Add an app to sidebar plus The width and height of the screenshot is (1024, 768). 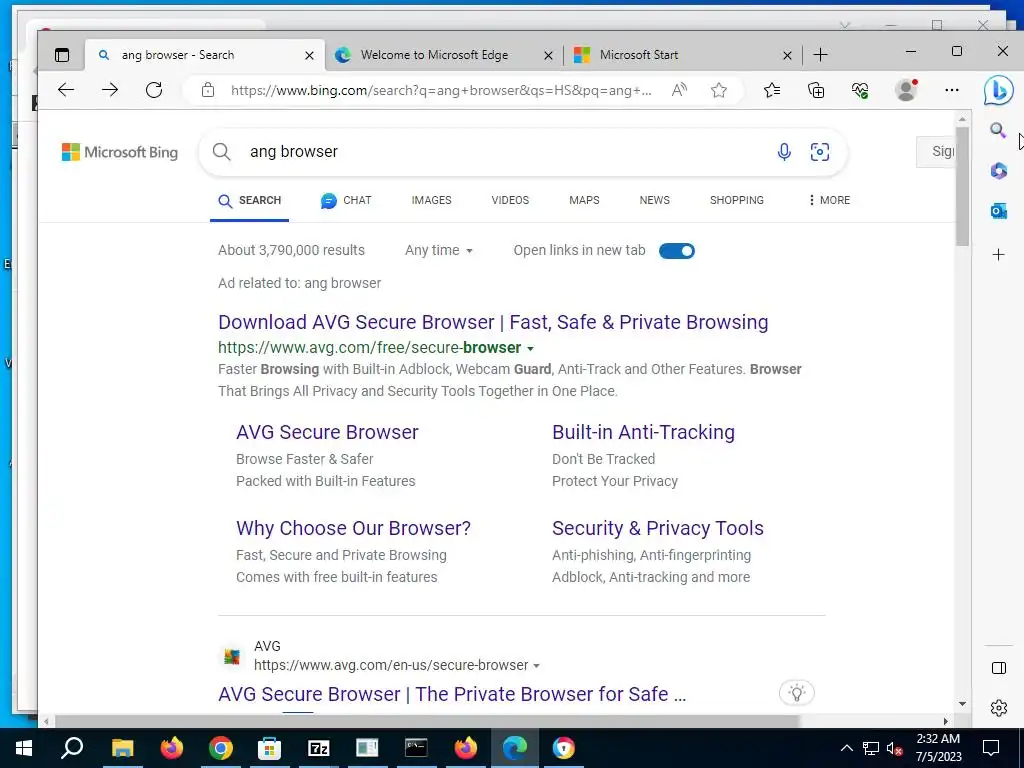click(999, 255)
